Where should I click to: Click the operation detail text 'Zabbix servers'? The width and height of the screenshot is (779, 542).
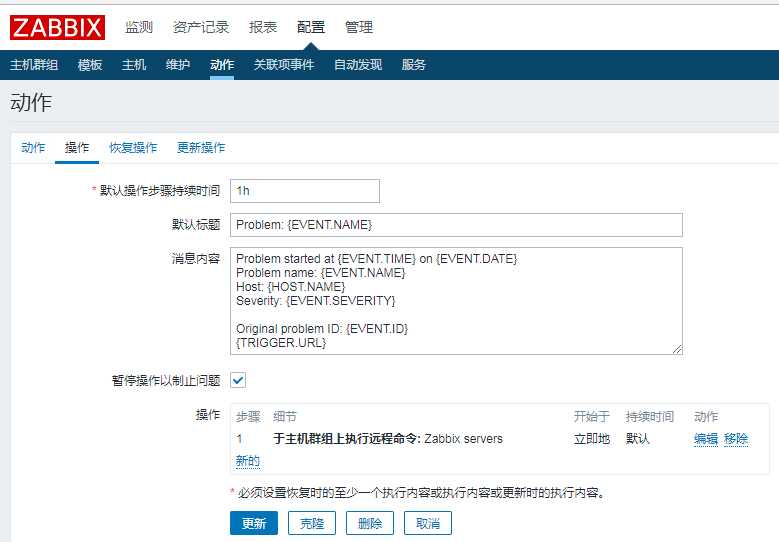click(463, 439)
